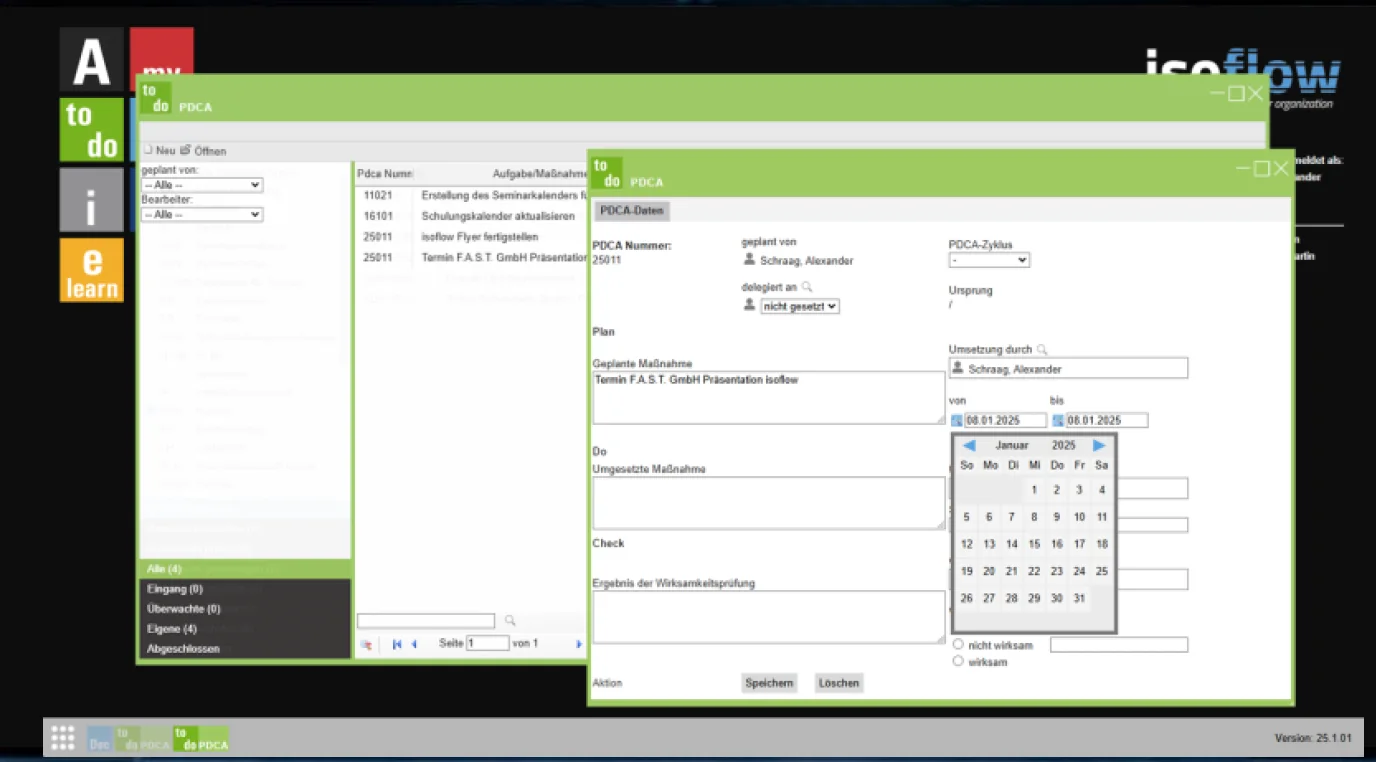Select the 'nicht wirksam' radio button

tap(958, 645)
